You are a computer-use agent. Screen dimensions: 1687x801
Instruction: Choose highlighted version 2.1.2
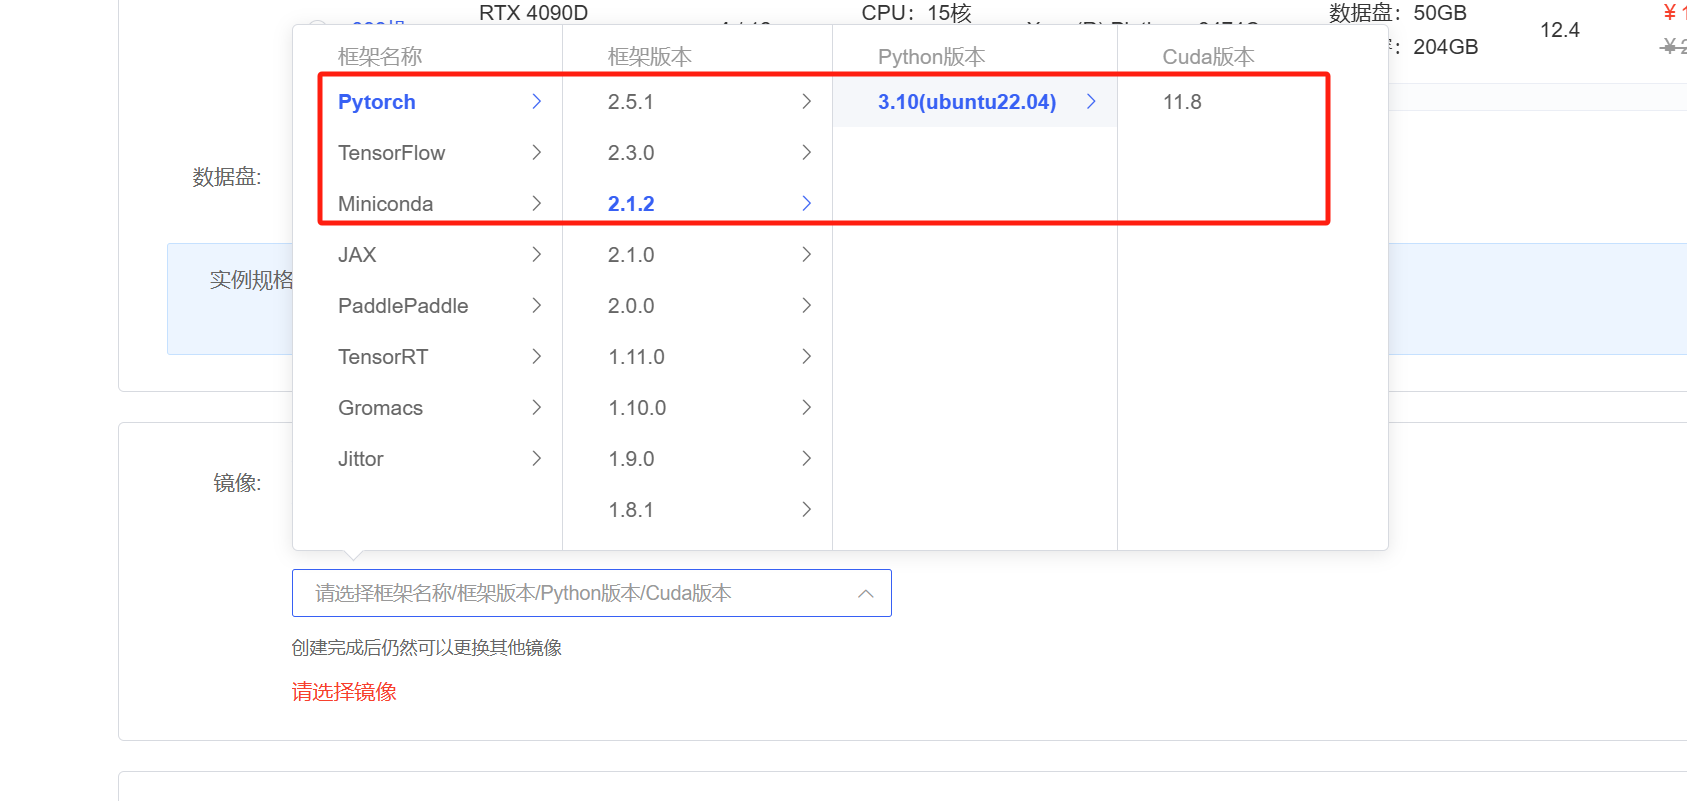[631, 204]
